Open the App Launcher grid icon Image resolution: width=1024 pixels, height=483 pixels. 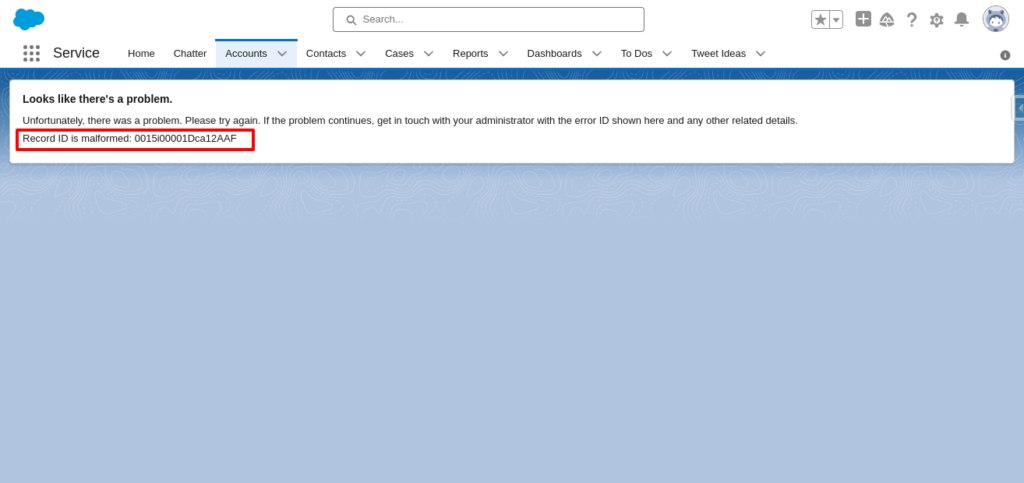[31, 54]
